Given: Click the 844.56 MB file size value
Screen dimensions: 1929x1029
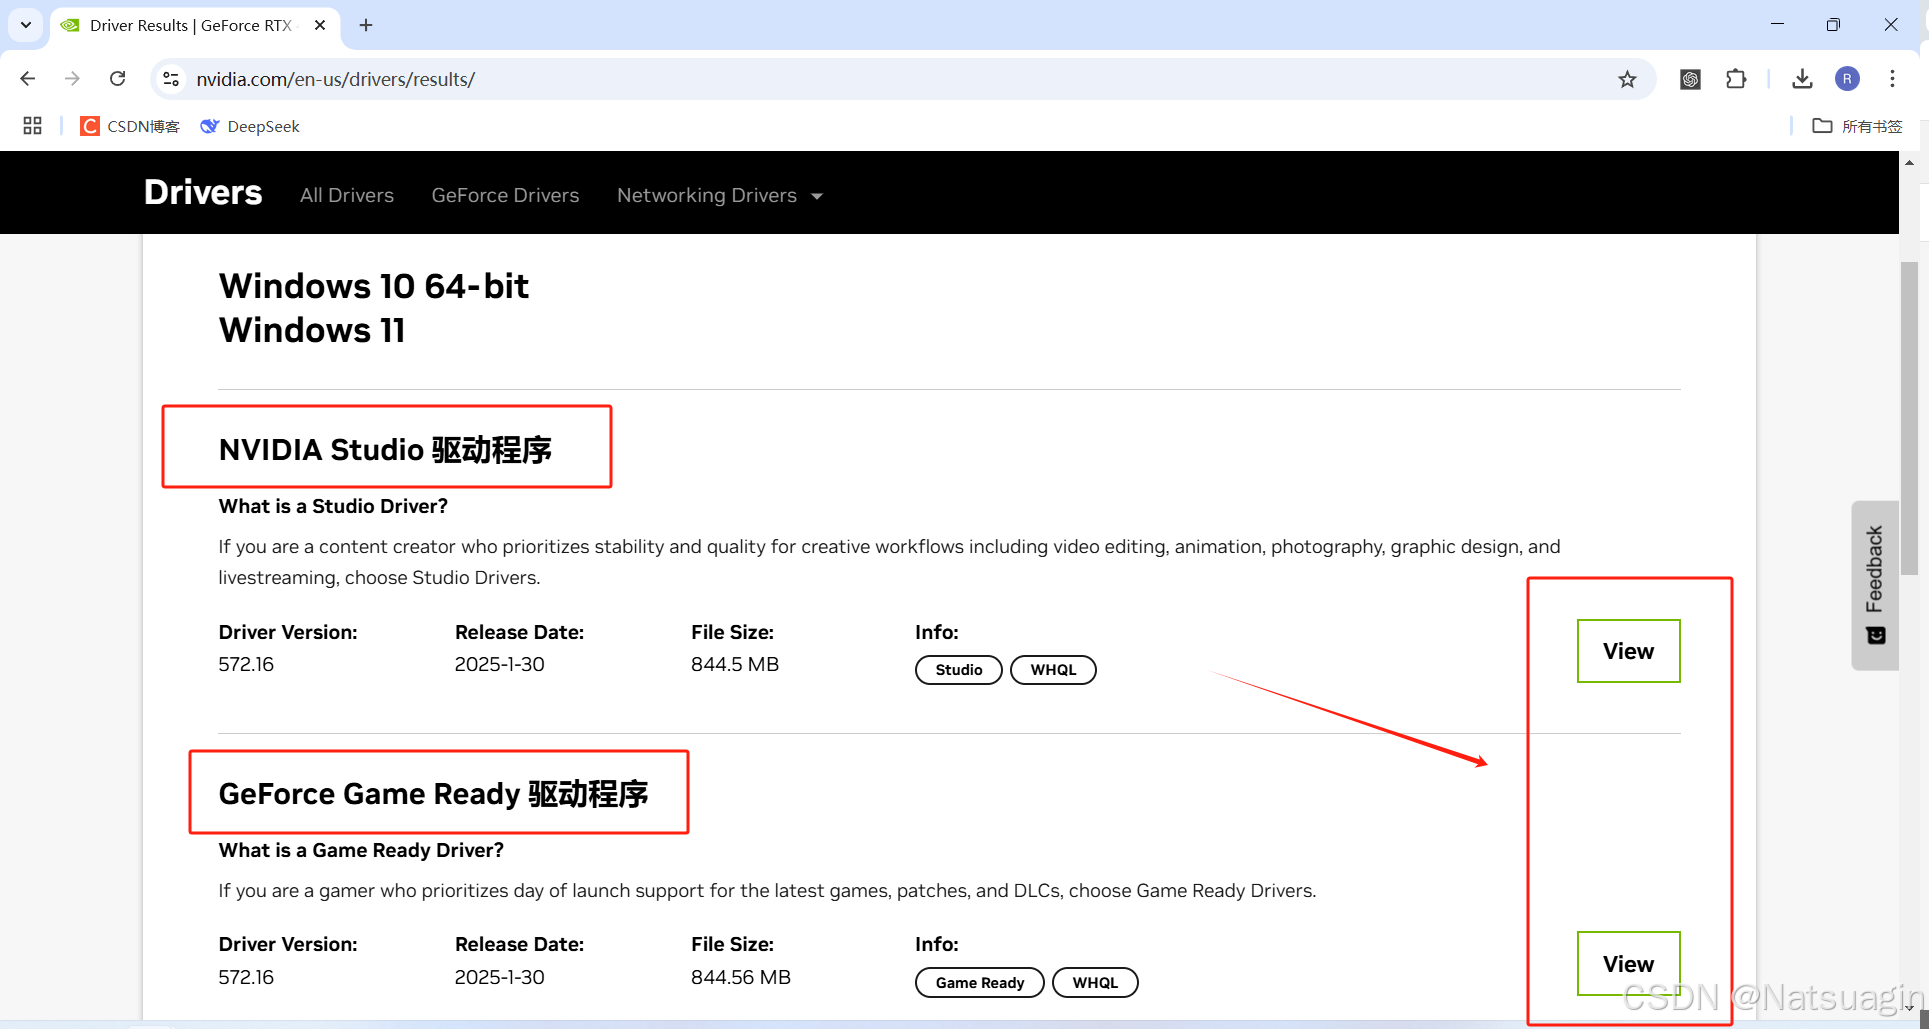Looking at the screenshot, I should point(741,977).
